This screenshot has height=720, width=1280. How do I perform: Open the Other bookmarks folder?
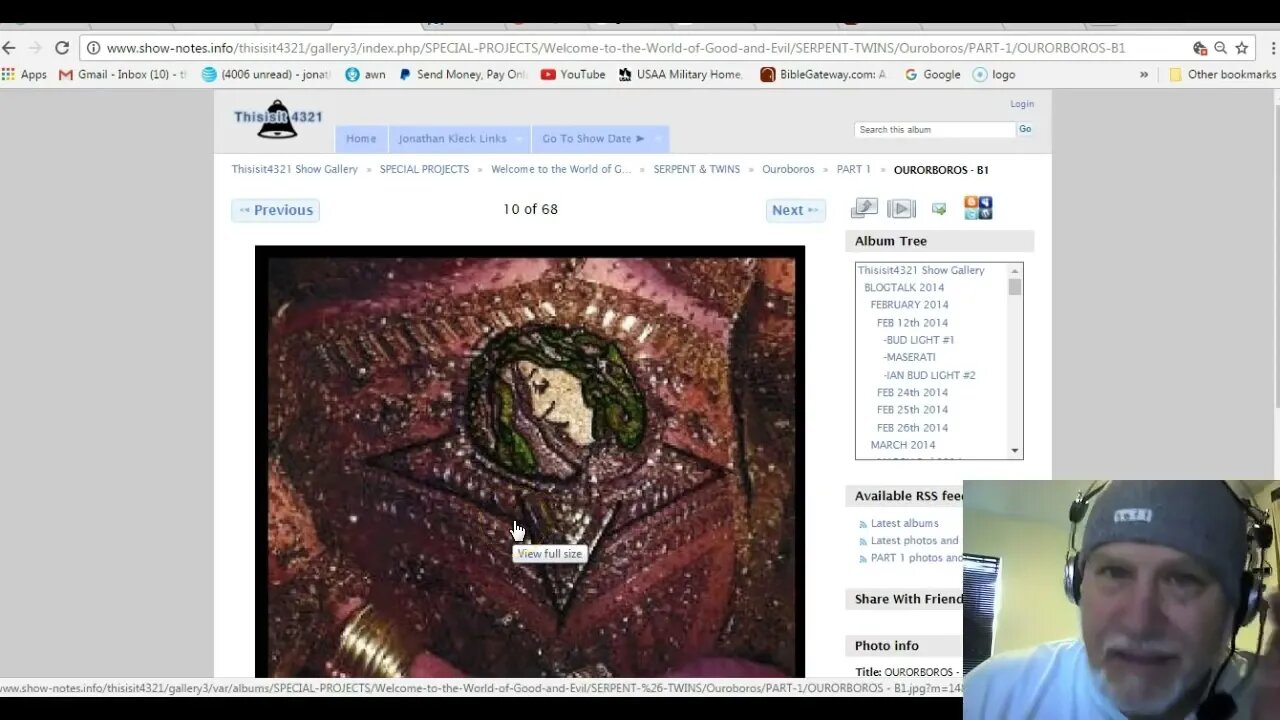click(1223, 74)
